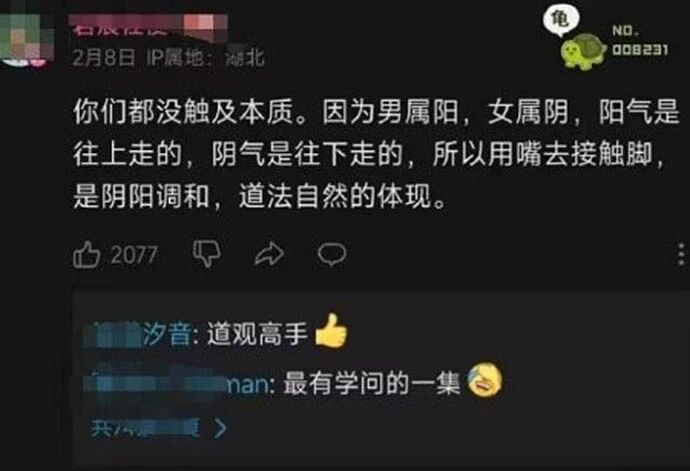Share the comment via the arrow icon
690x471 pixels.
pyautogui.click(x=269, y=254)
